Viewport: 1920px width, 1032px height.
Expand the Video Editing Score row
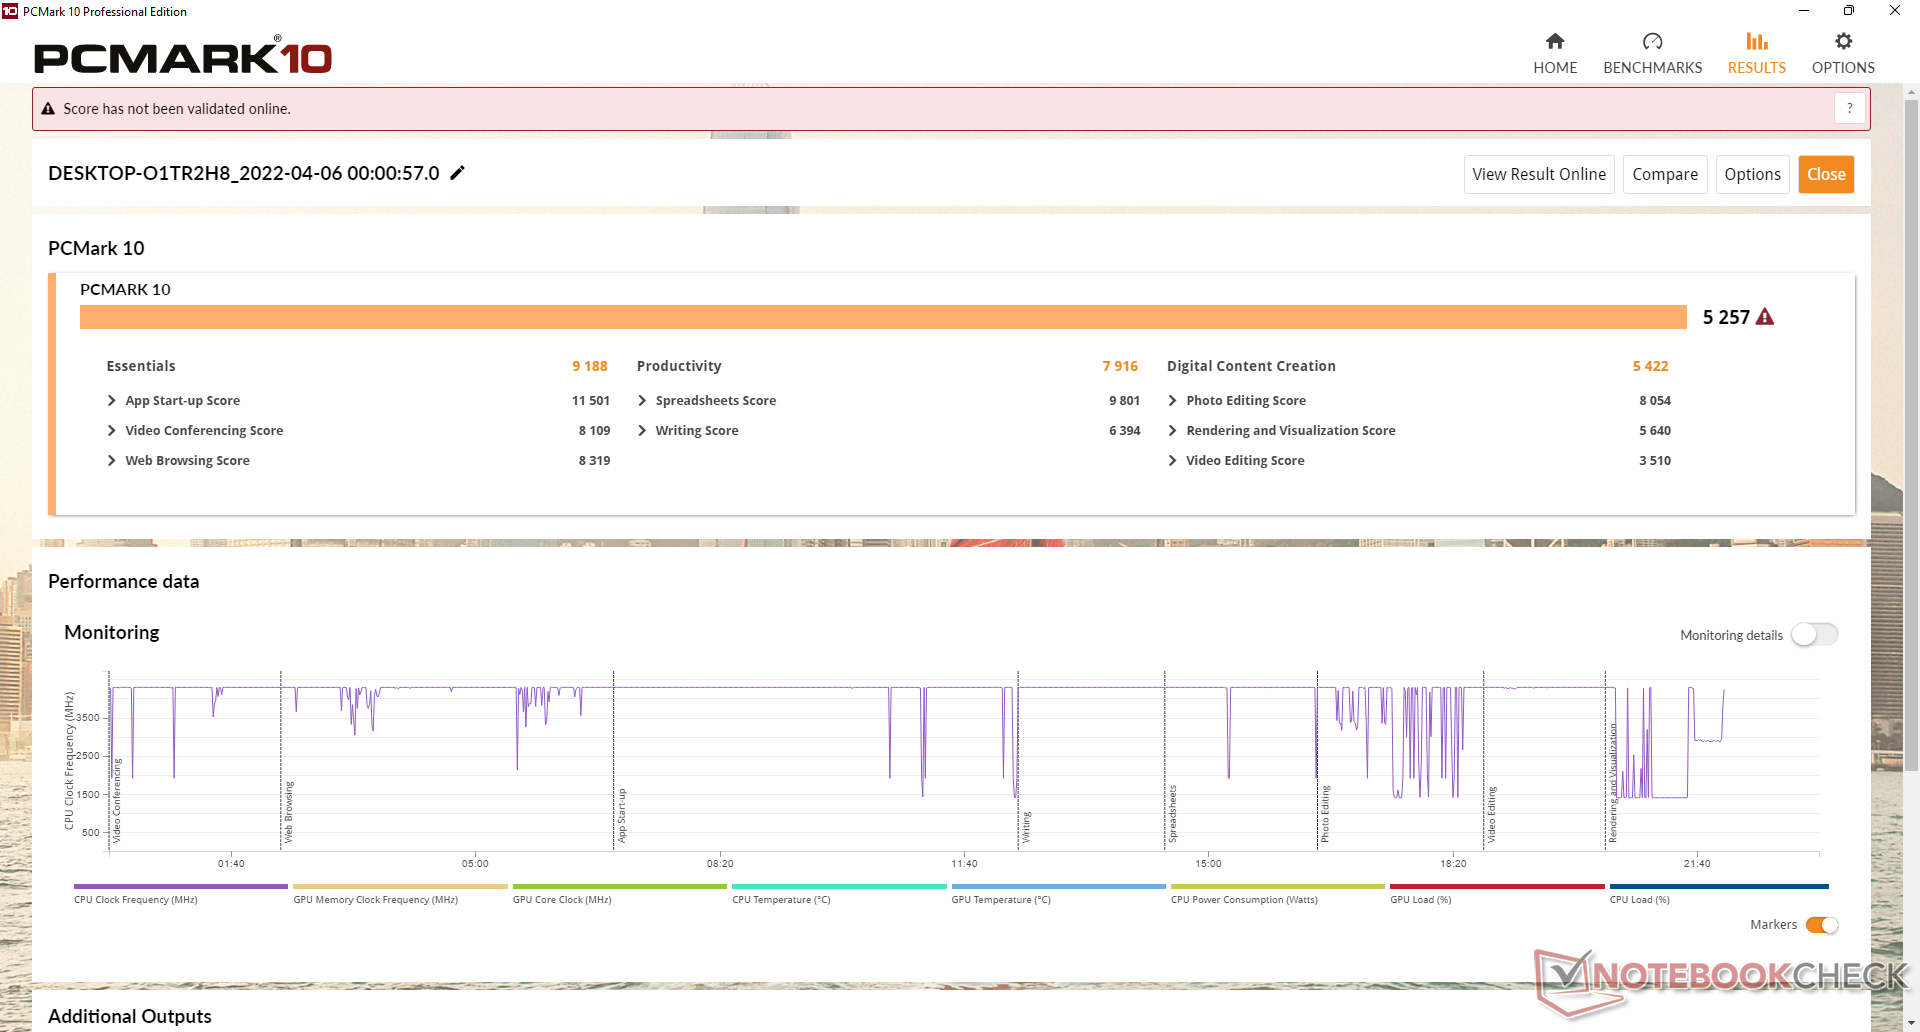tap(1172, 461)
